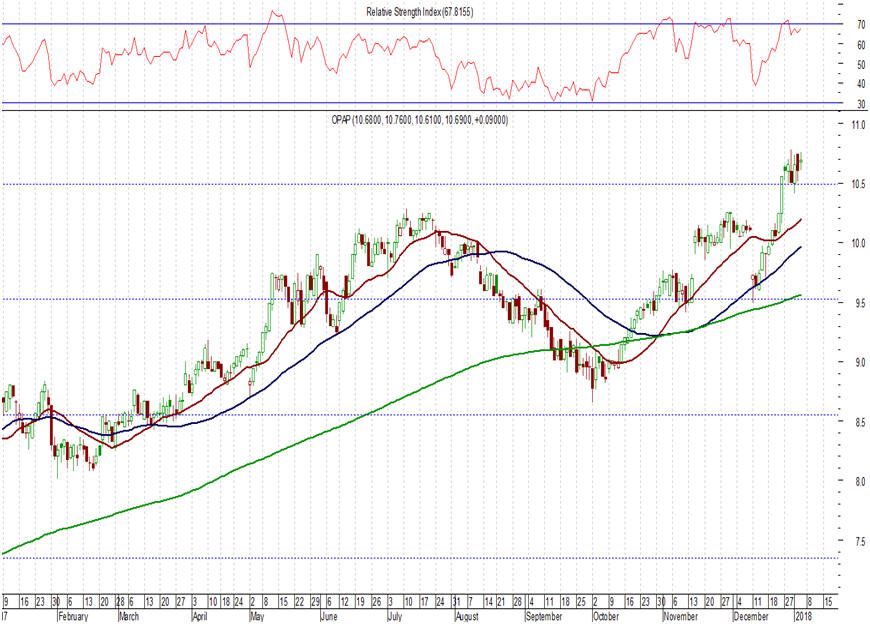Select the OPAP price header text

[419, 119]
